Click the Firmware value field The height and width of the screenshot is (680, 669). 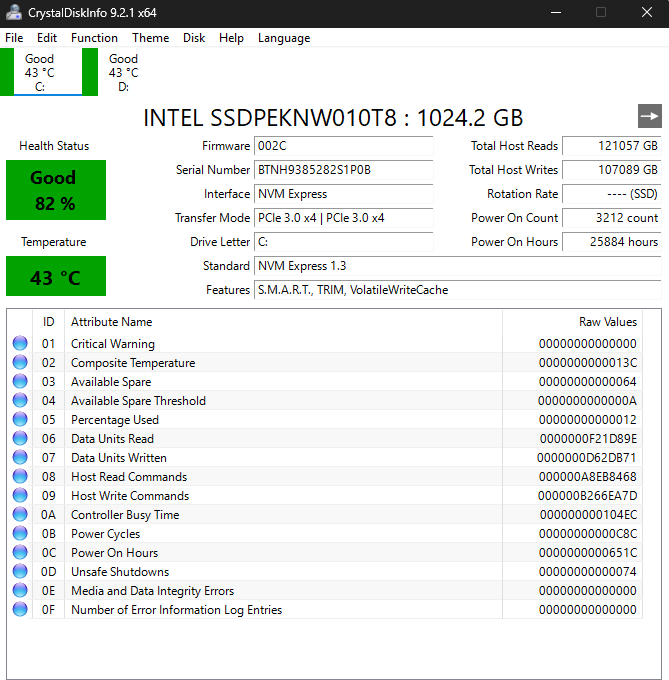point(343,146)
